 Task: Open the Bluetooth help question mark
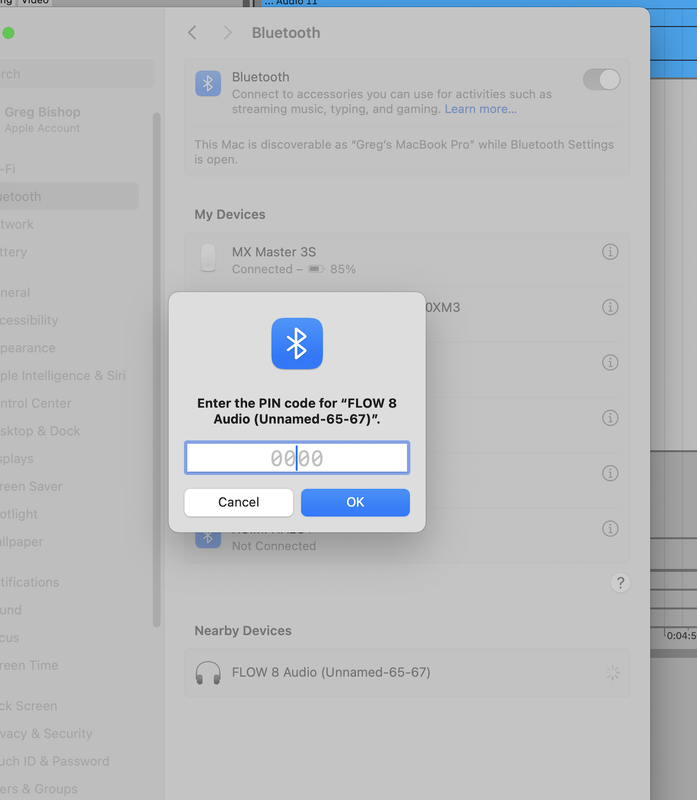[x=620, y=583]
